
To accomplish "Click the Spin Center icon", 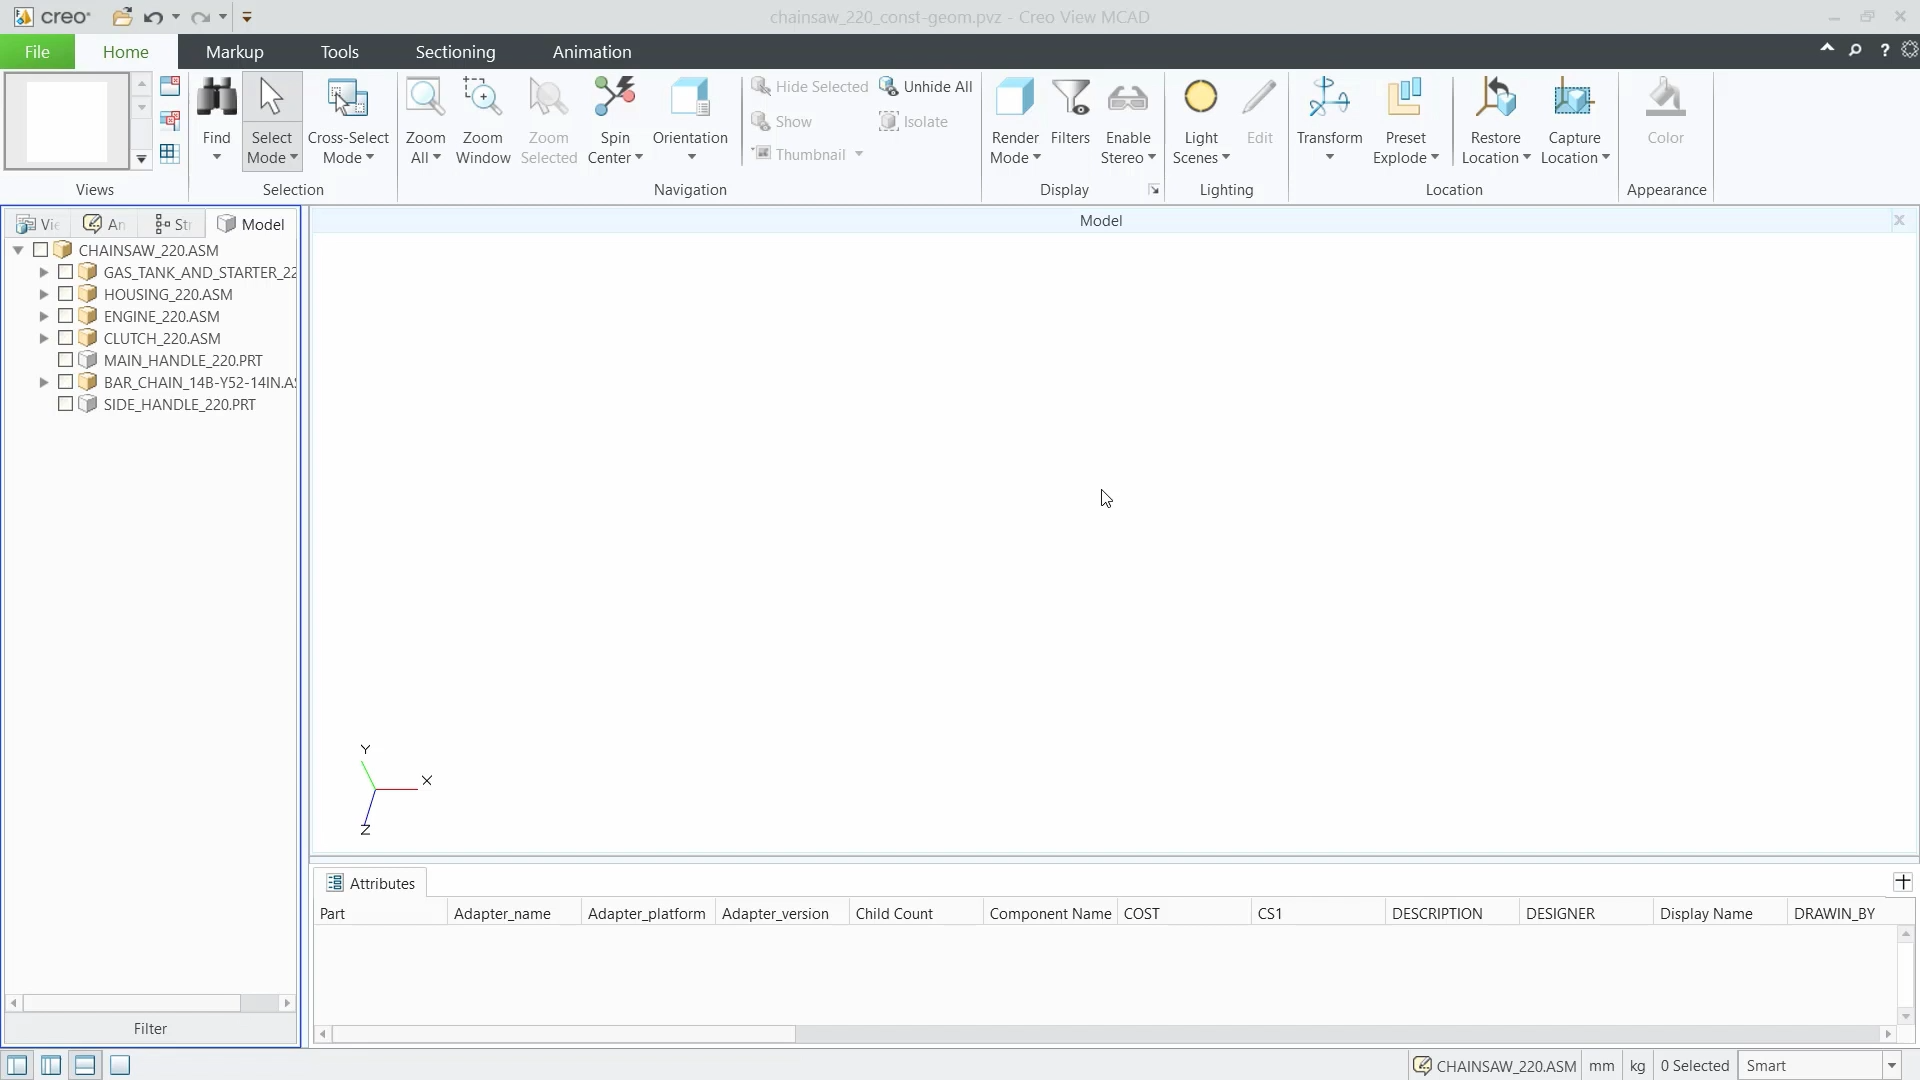I will click(x=614, y=98).
